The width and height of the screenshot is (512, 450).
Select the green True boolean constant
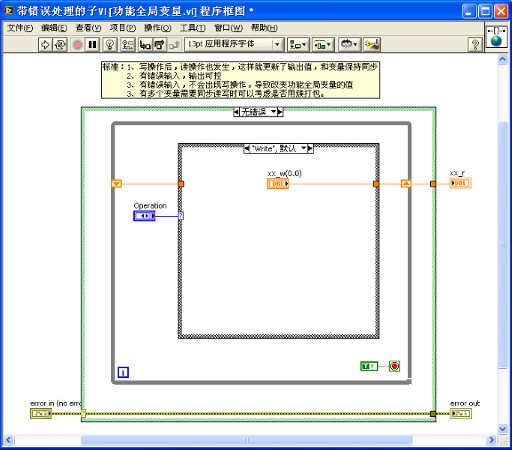[x=369, y=366]
